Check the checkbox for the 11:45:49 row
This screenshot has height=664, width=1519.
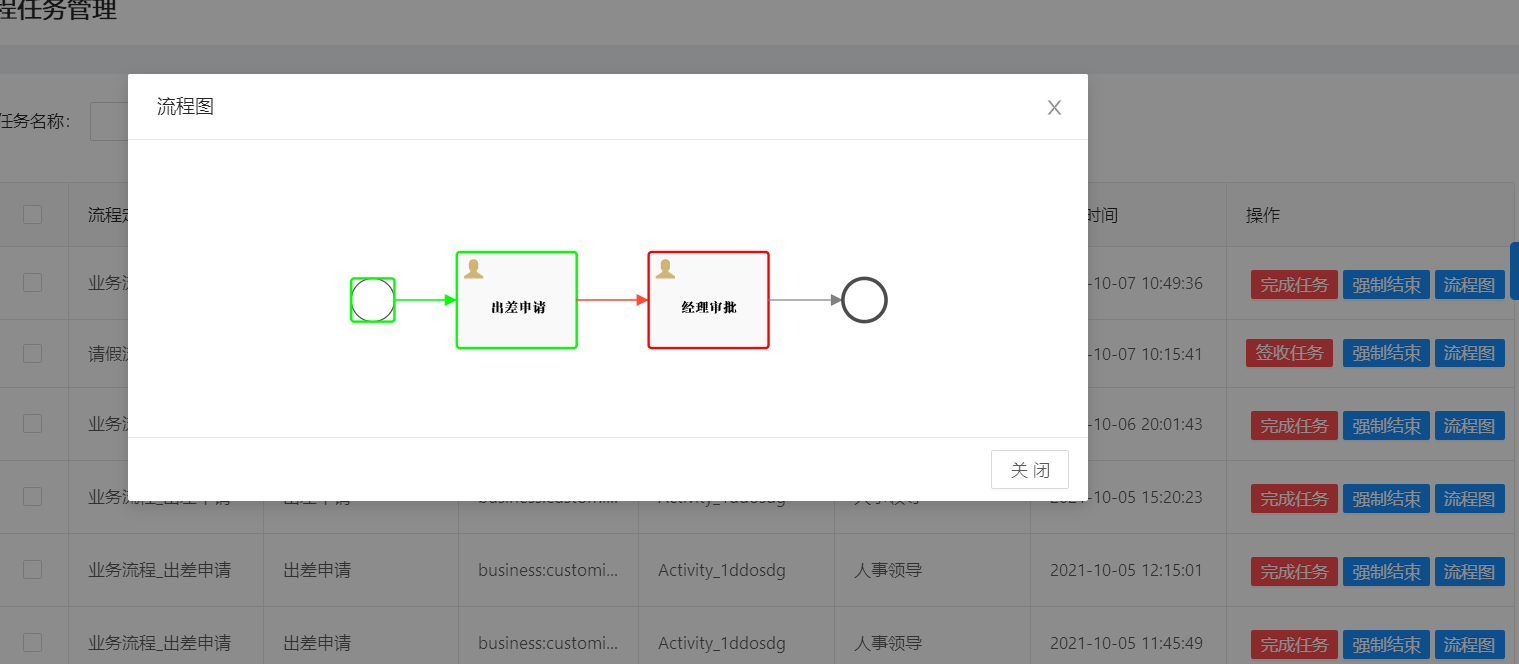pyautogui.click(x=33, y=642)
